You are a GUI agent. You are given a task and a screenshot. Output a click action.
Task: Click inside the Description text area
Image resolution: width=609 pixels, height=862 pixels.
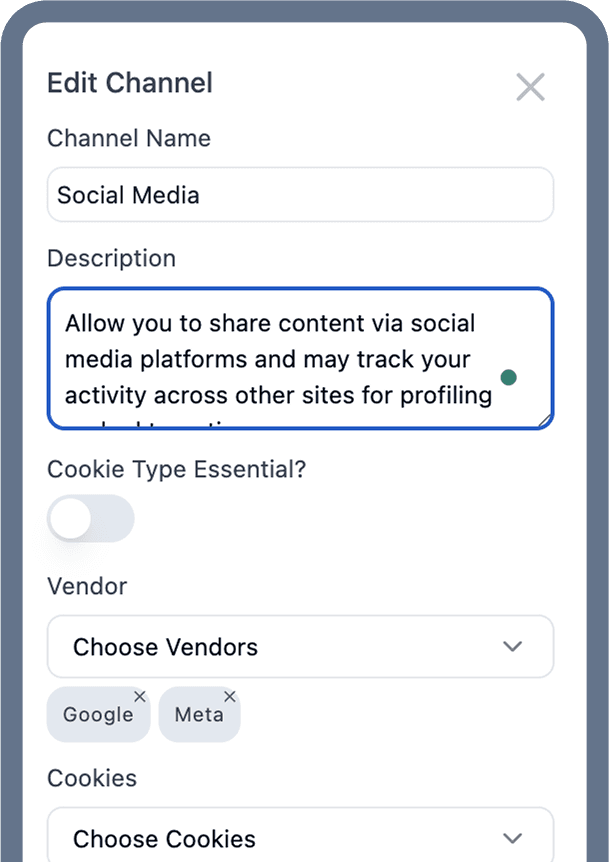pyautogui.click(x=300, y=358)
